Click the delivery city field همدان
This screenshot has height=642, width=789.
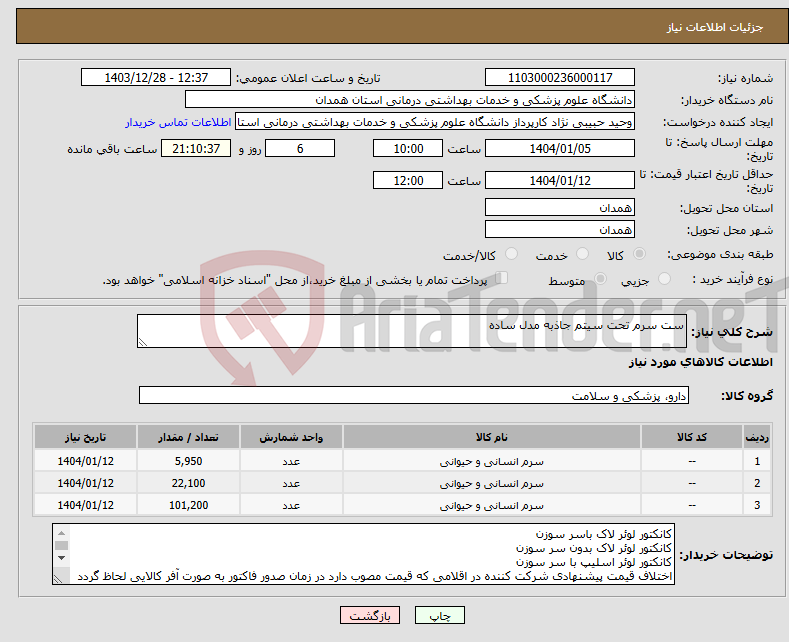pyautogui.click(x=560, y=229)
